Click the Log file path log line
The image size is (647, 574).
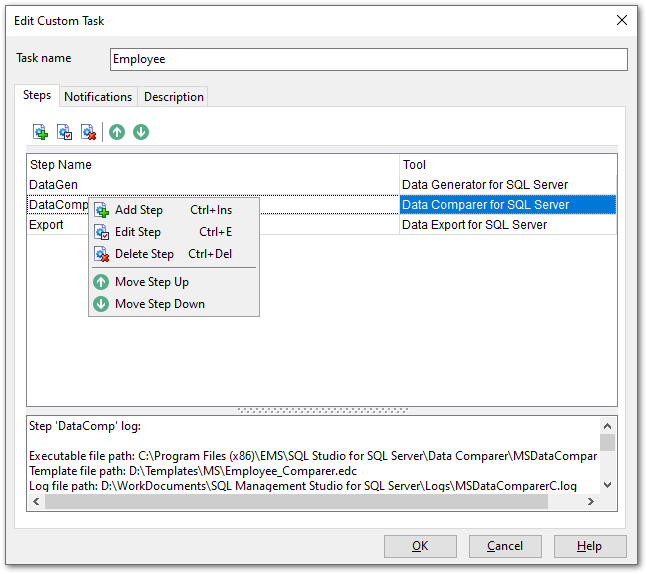click(303, 486)
